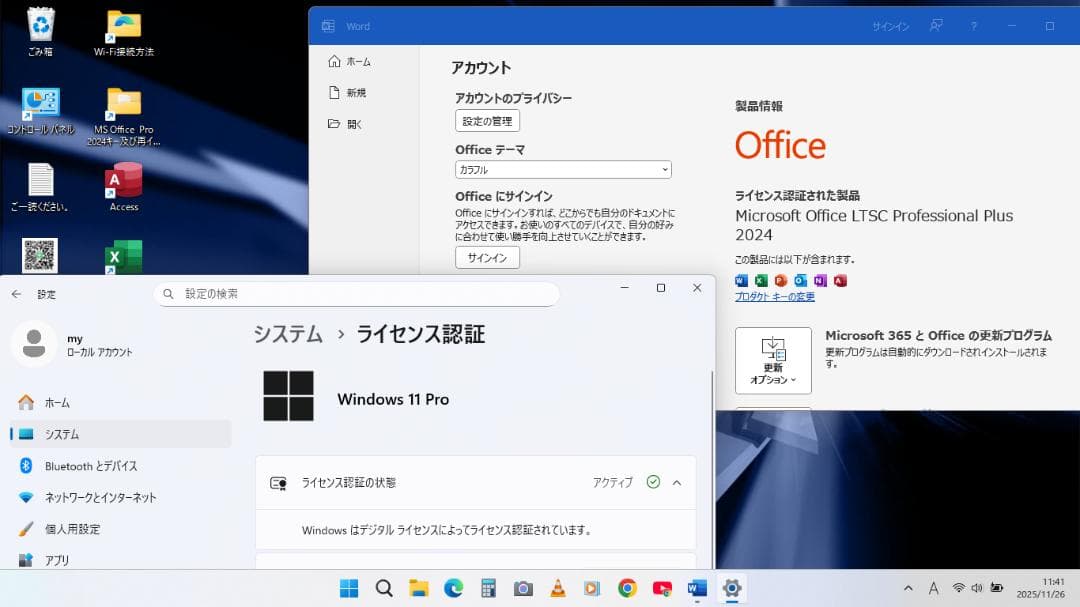Image resolution: width=1080 pixels, height=607 pixels.
Task: Click the Outlook icon in product info
Action: pos(801,280)
